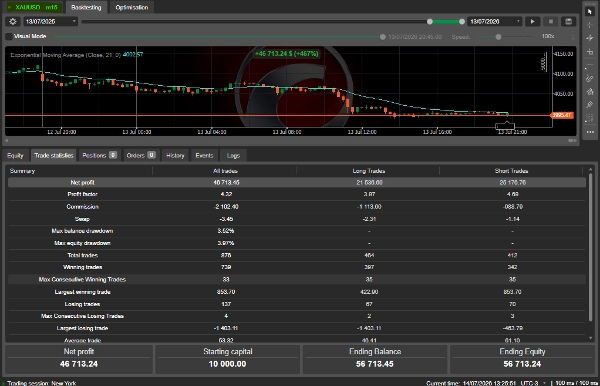
Task: Click the latency indicator in status bar
Action: pyautogui.click(x=576, y=383)
